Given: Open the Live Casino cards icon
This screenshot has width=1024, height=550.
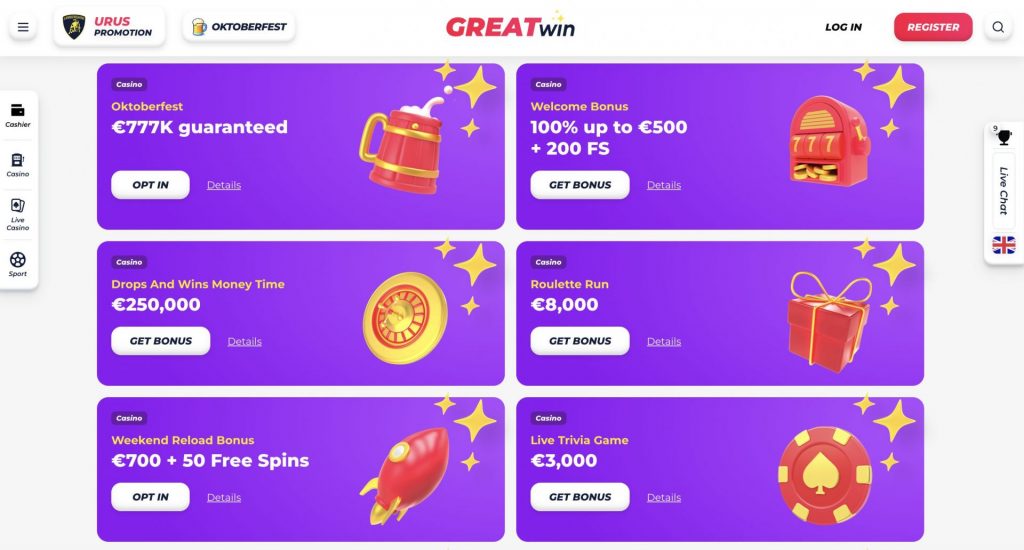Looking at the screenshot, I should pos(18,206).
